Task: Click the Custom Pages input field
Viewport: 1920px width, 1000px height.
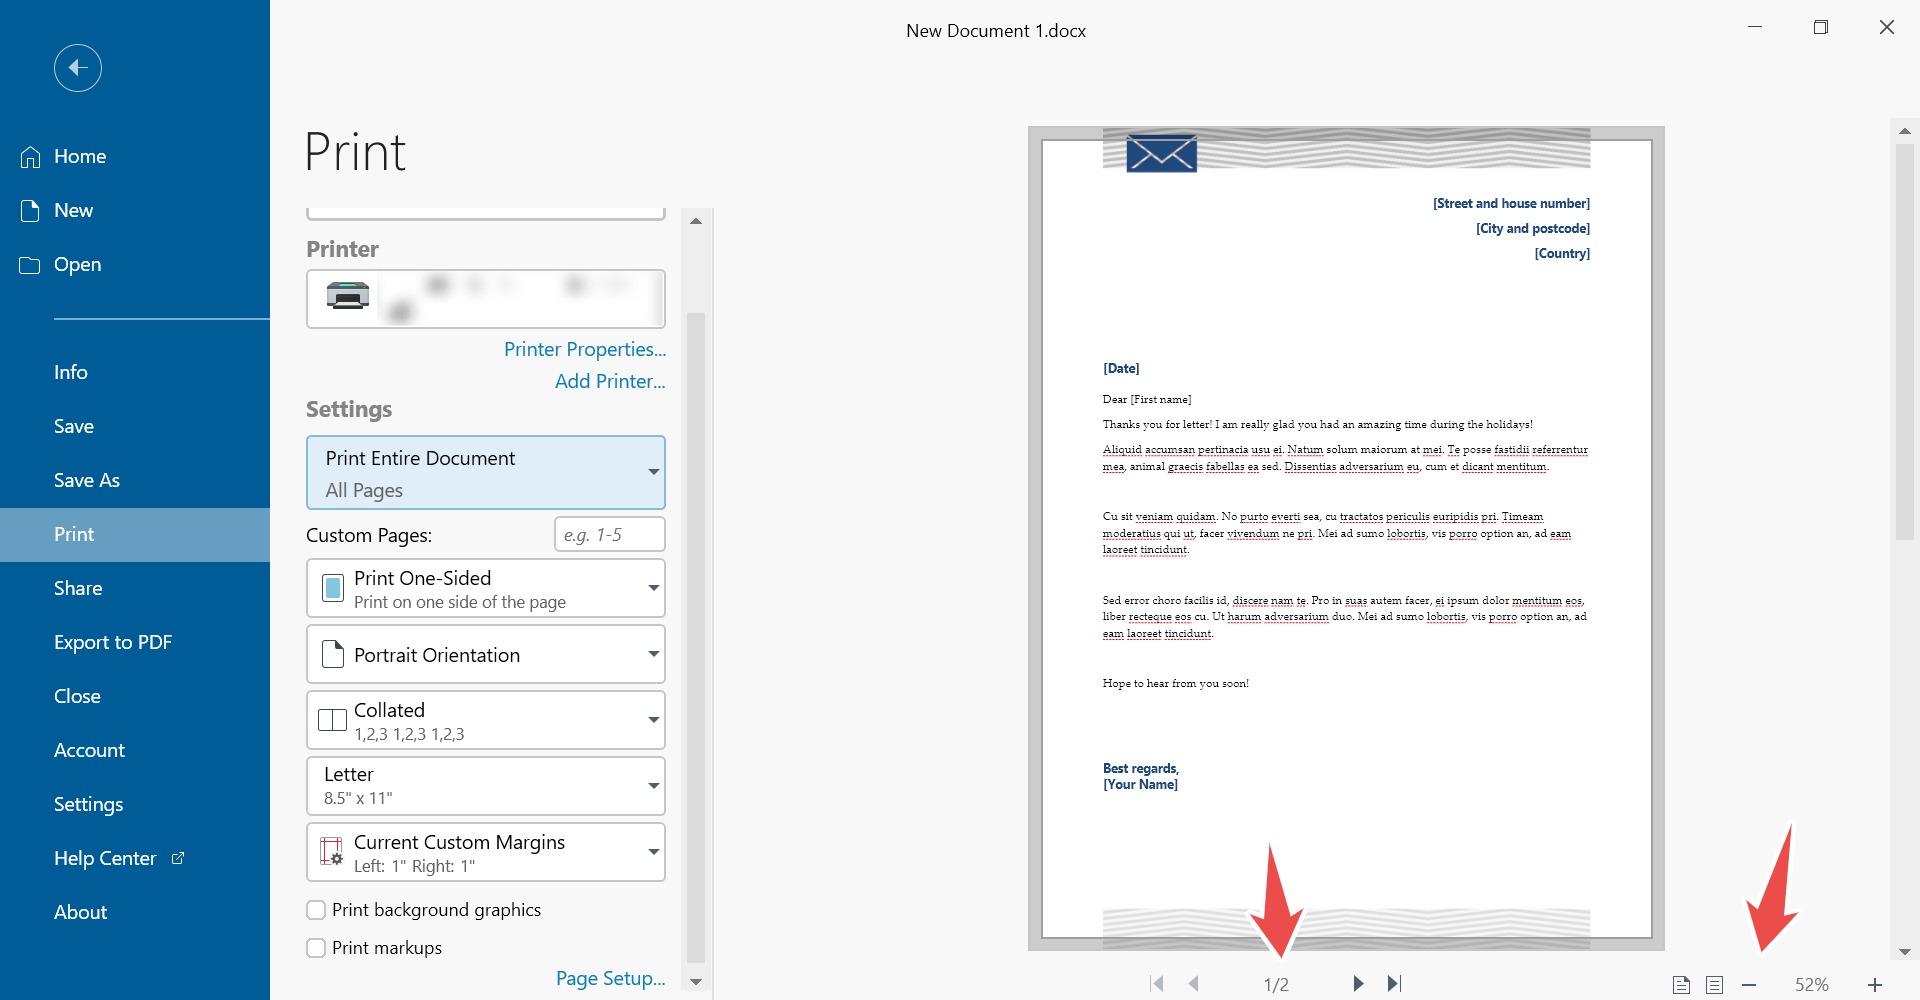Action: pos(609,535)
